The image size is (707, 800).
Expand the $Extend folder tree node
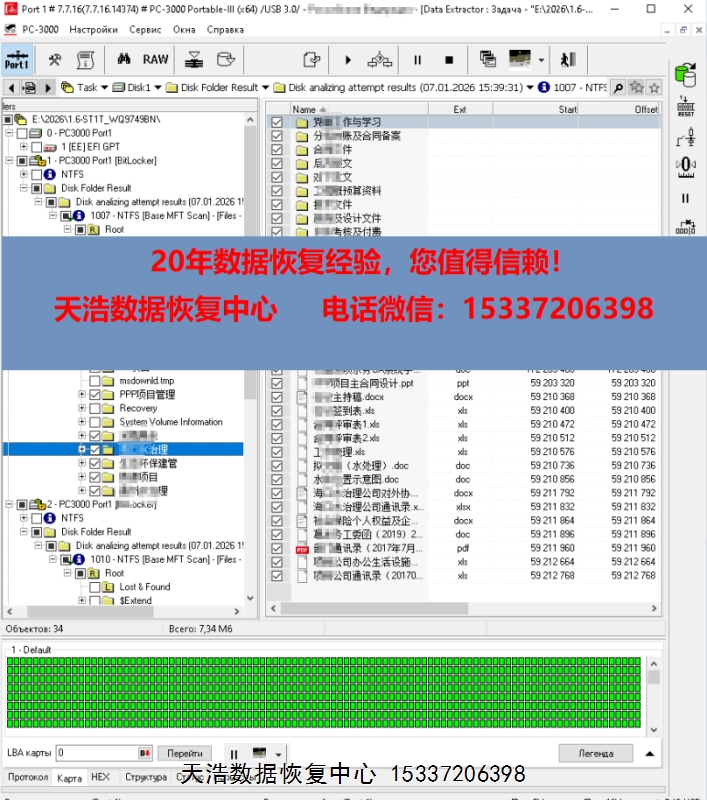click(81, 601)
